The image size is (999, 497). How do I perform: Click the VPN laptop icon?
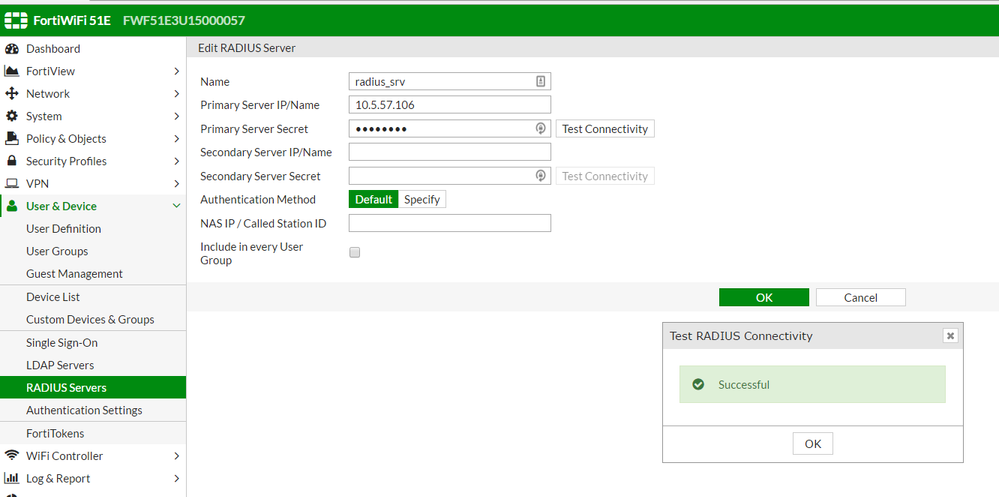point(11,184)
